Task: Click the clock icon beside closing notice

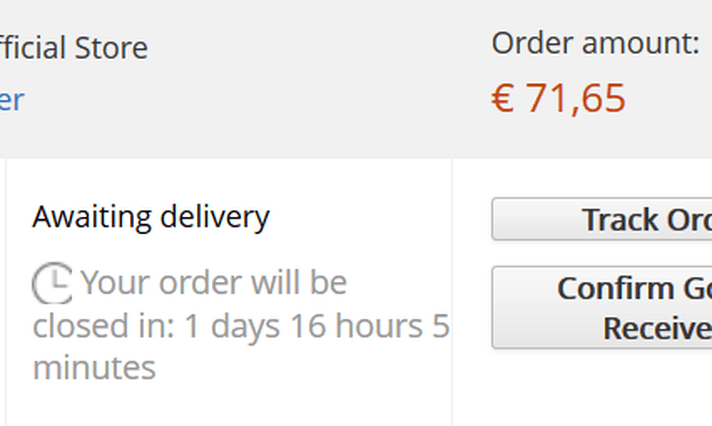Action: [52, 283]
